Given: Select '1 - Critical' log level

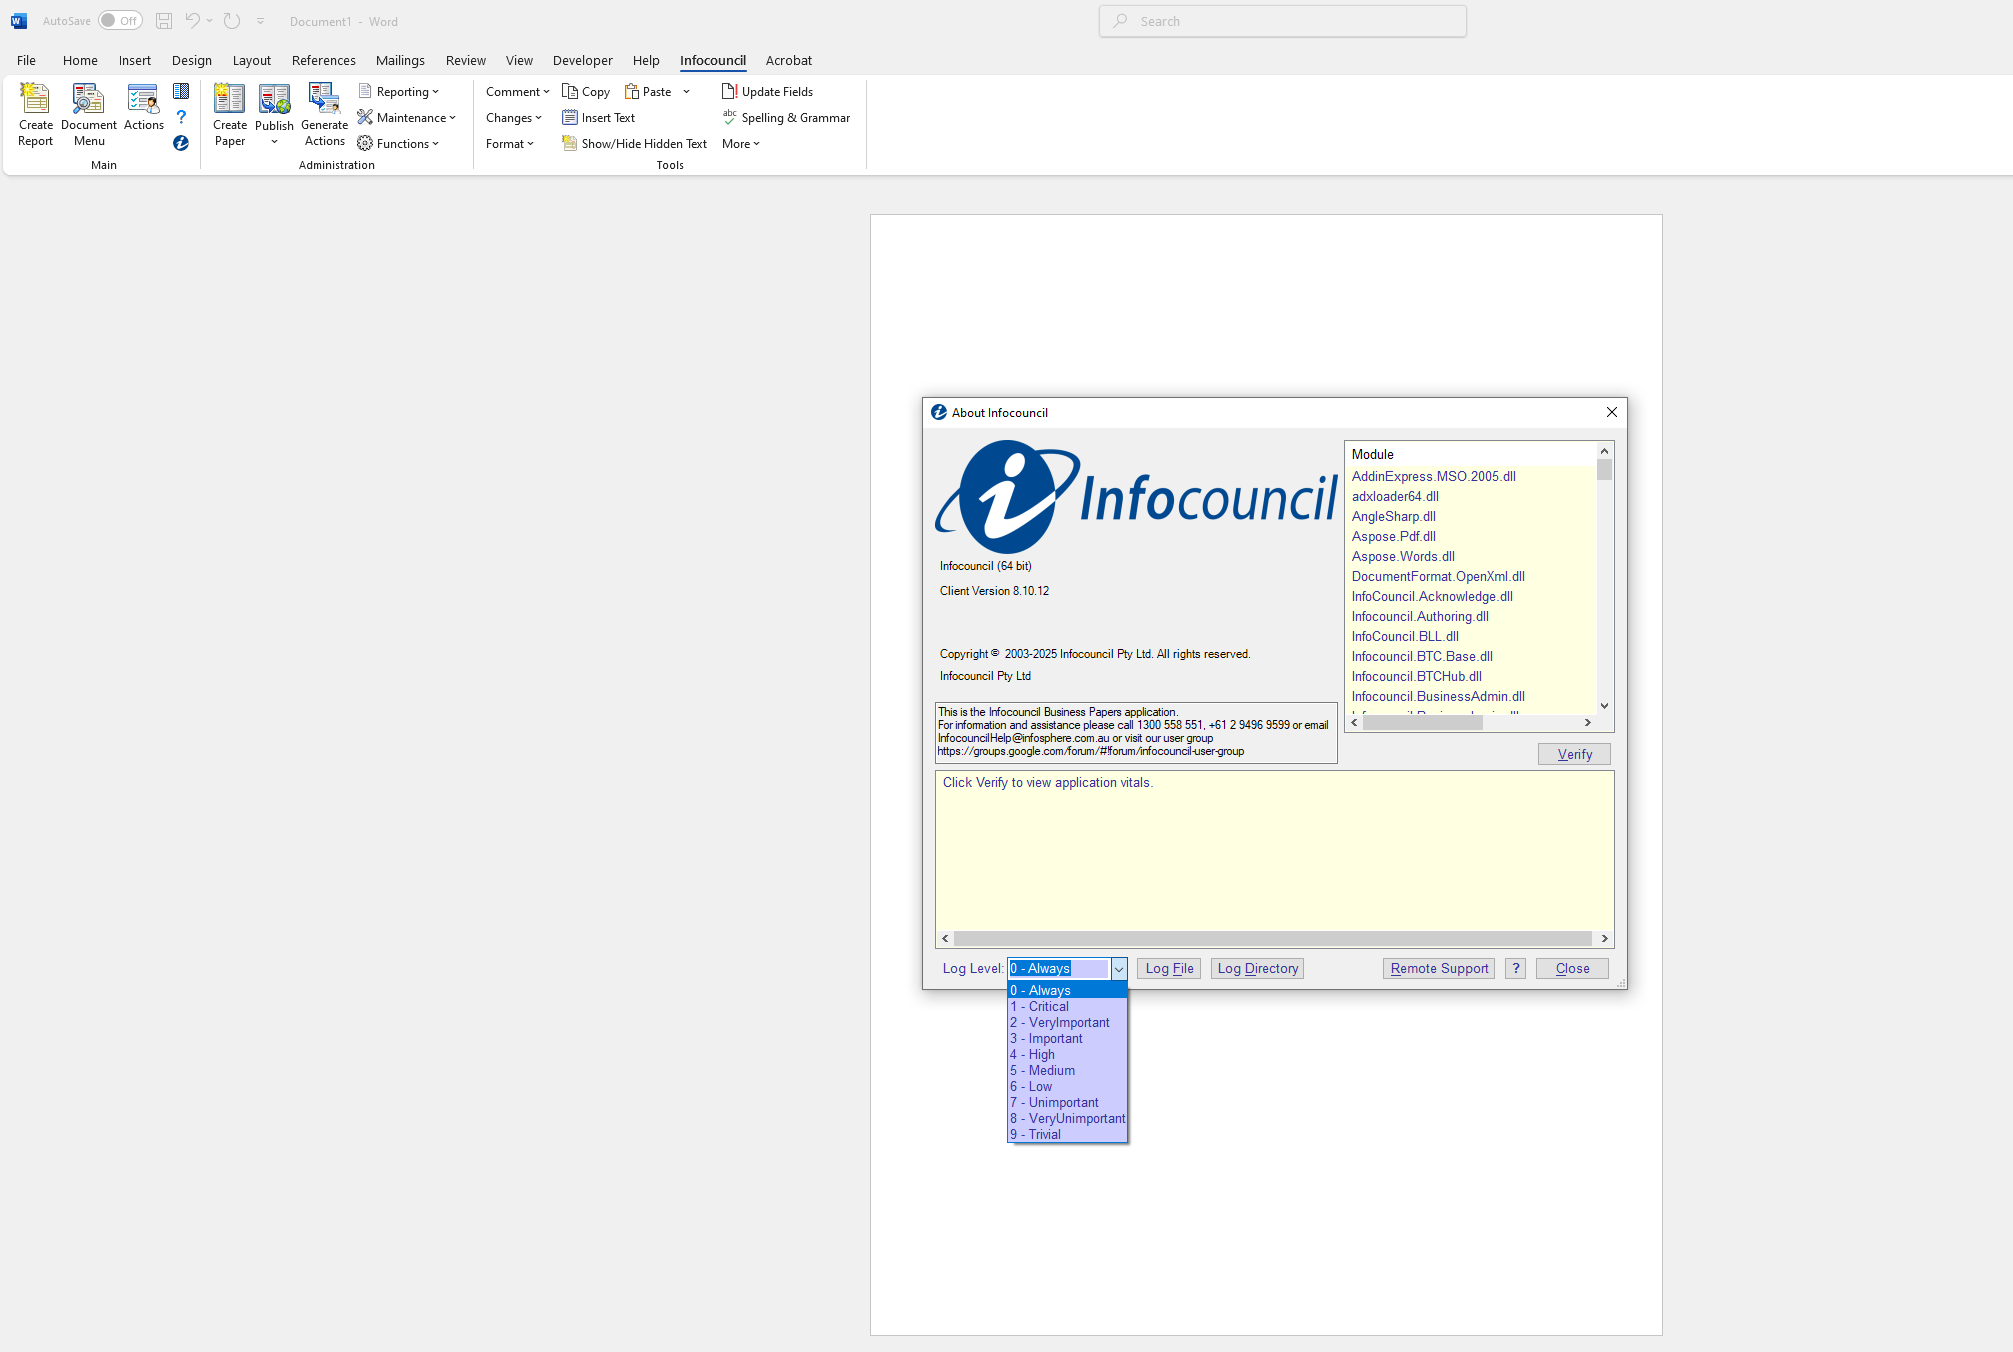Looking at the screenshot, I should pos(1067,1006).
